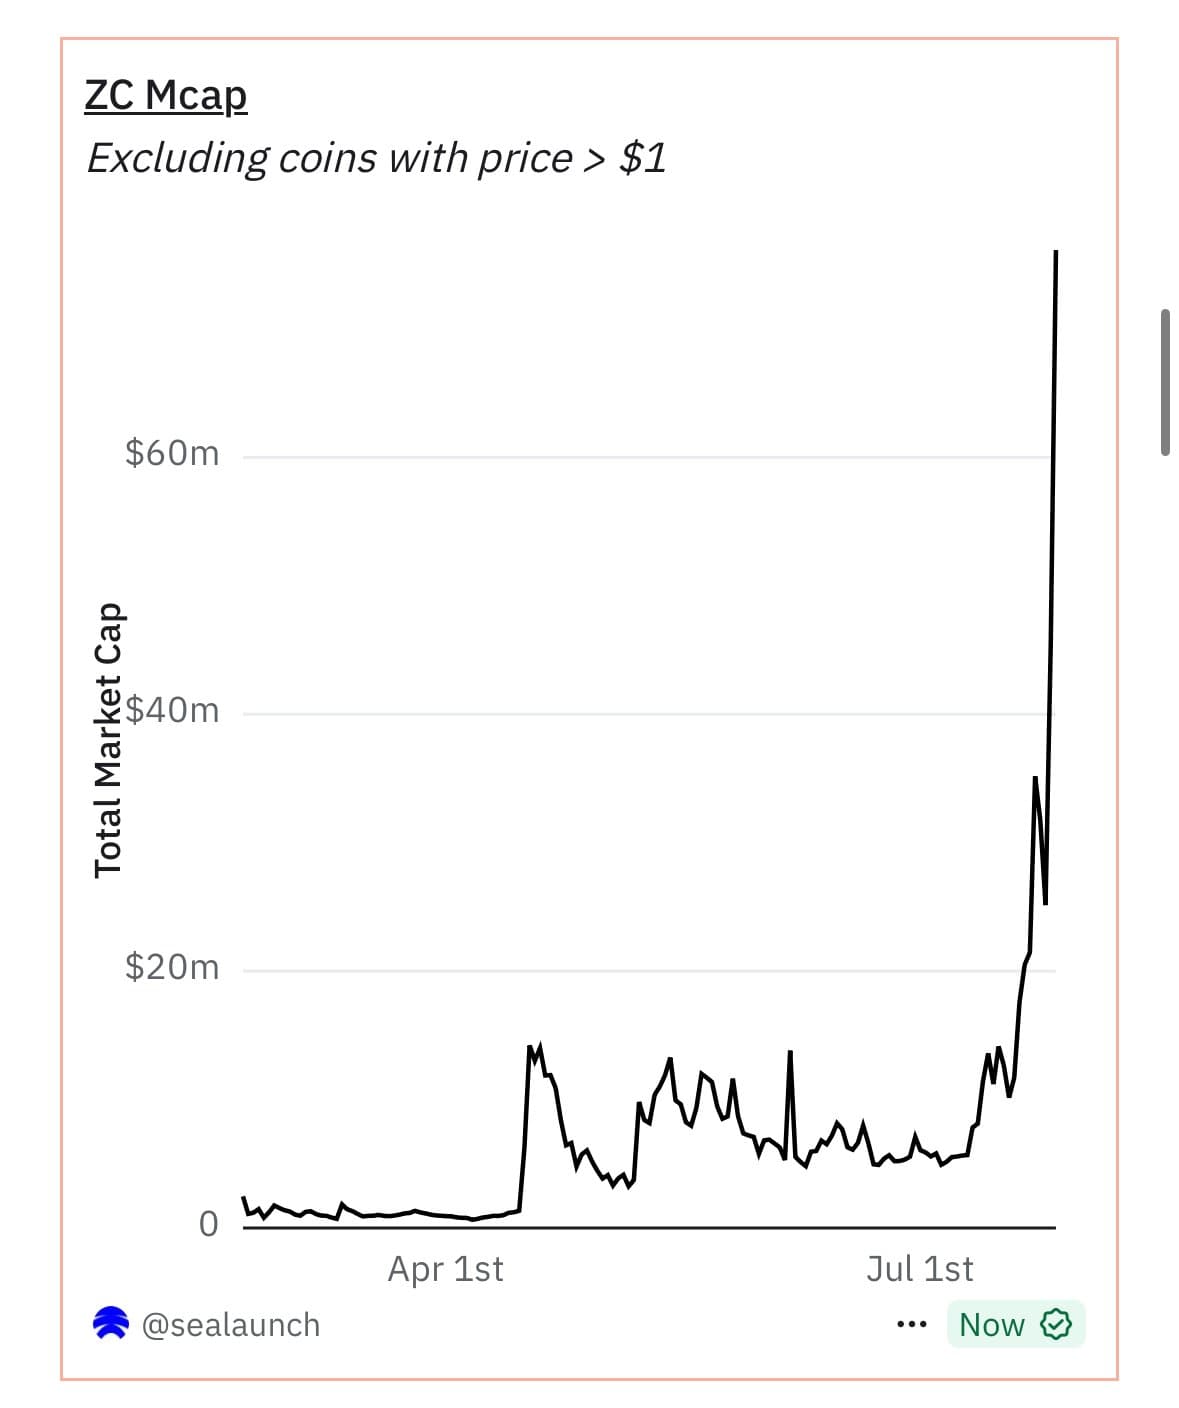Image resolution: width=1179 pixels, height=1408 pixels.
Task: Click the Total Market Cap axis title
Action: (x=107, y=740)
